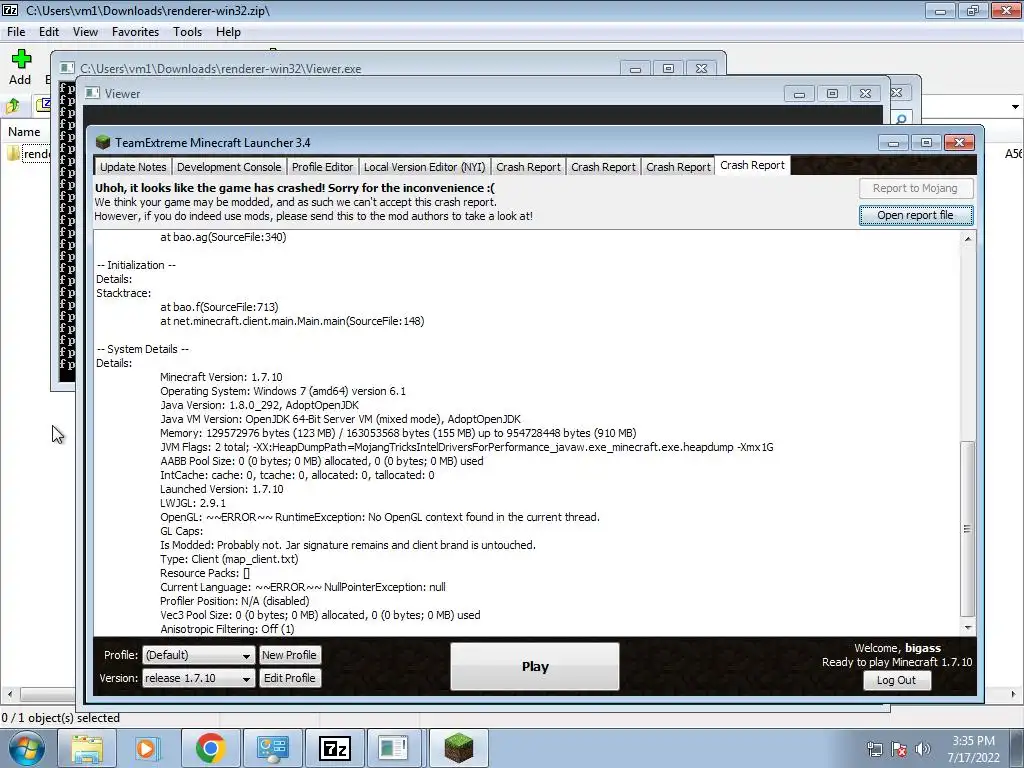Click the volume speaker tray icon

tap(923, 749)
